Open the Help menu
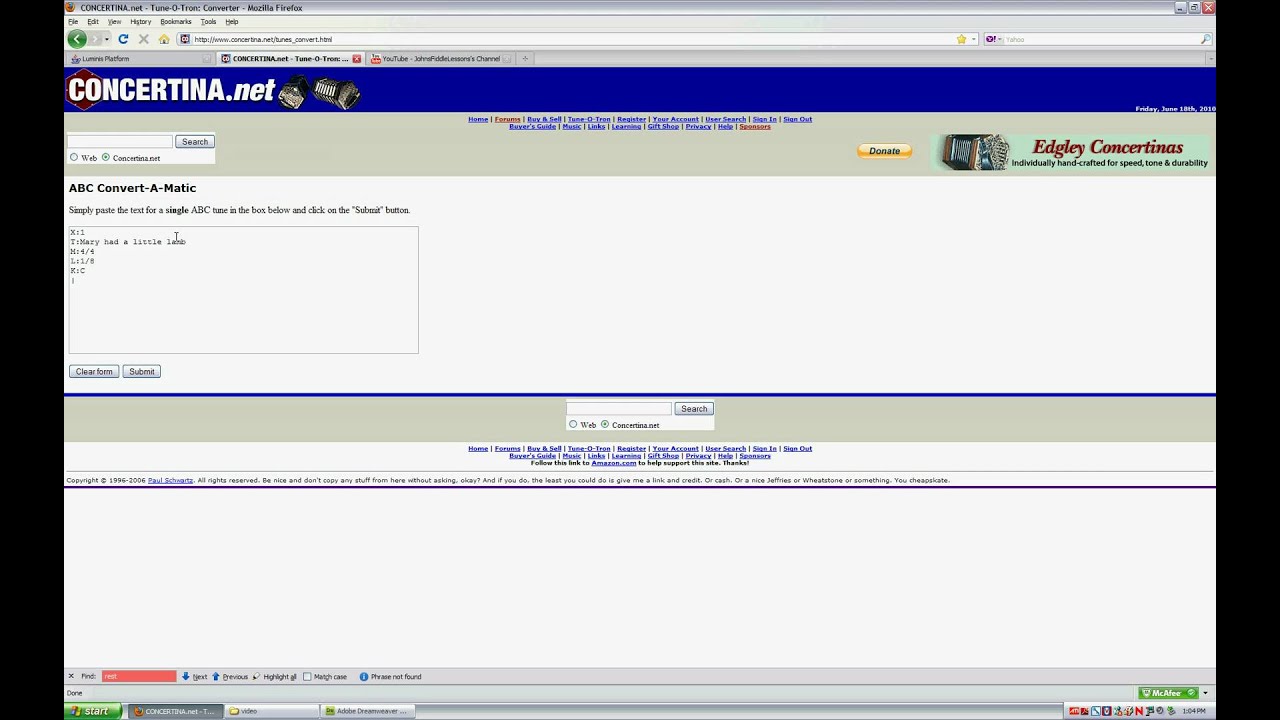 [232, 21]
